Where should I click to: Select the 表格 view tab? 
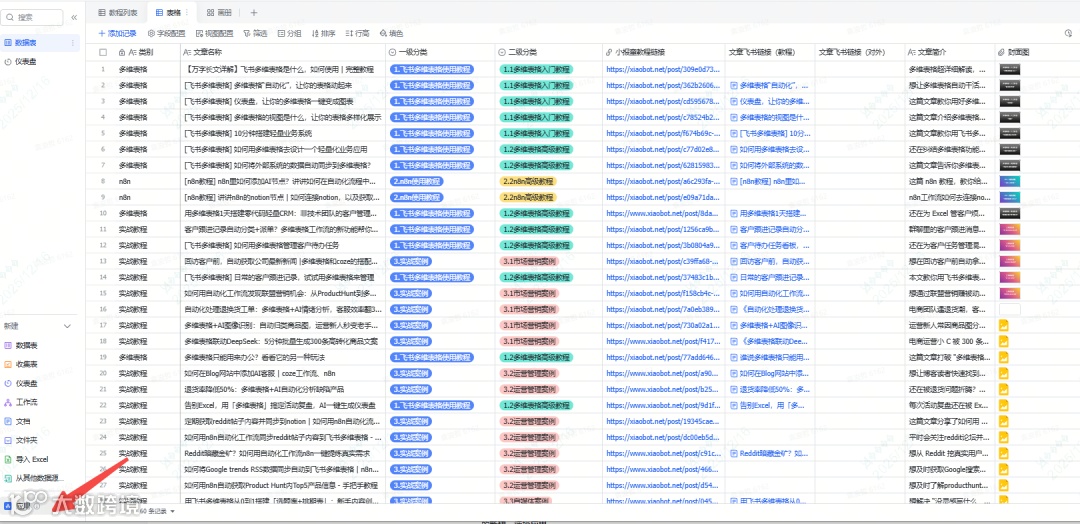[x=168, y=12]
